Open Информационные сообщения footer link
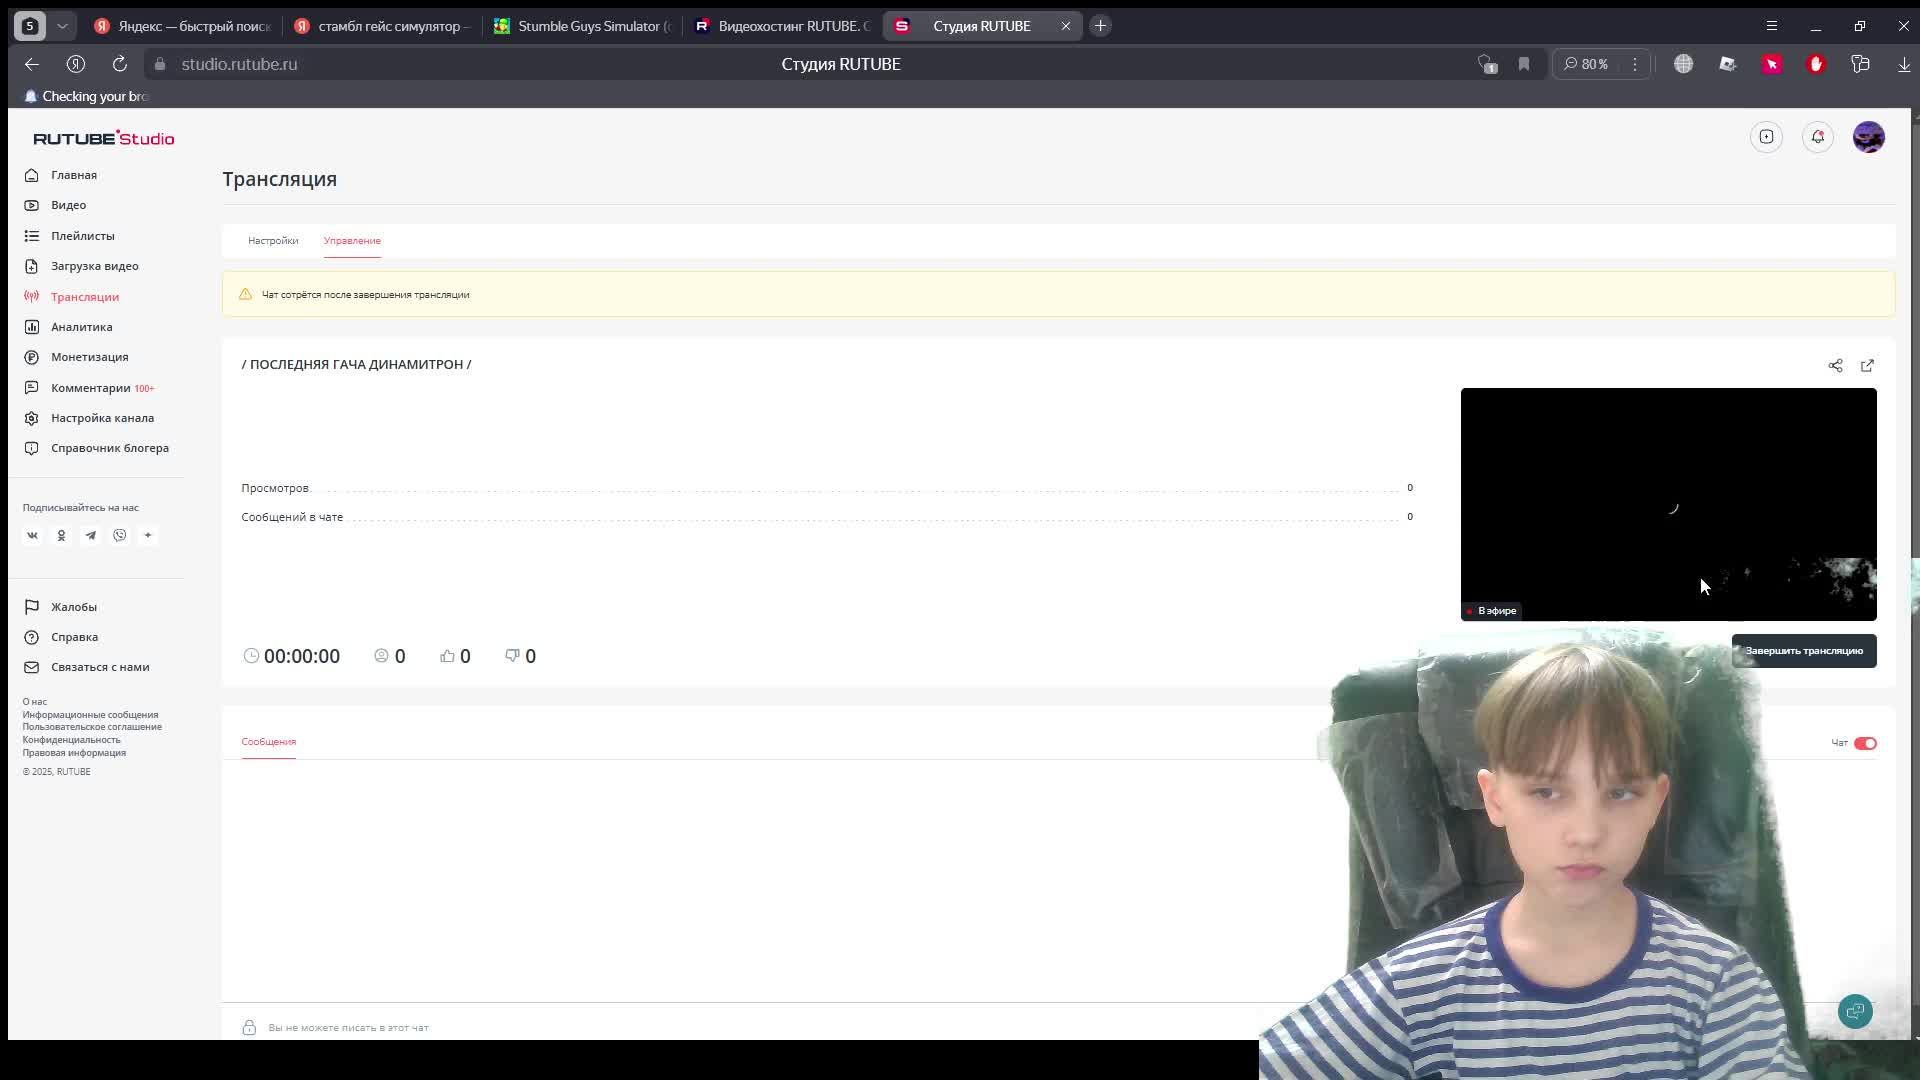1920x1080 pixels. pyautogui.click(x=90, y=715)
